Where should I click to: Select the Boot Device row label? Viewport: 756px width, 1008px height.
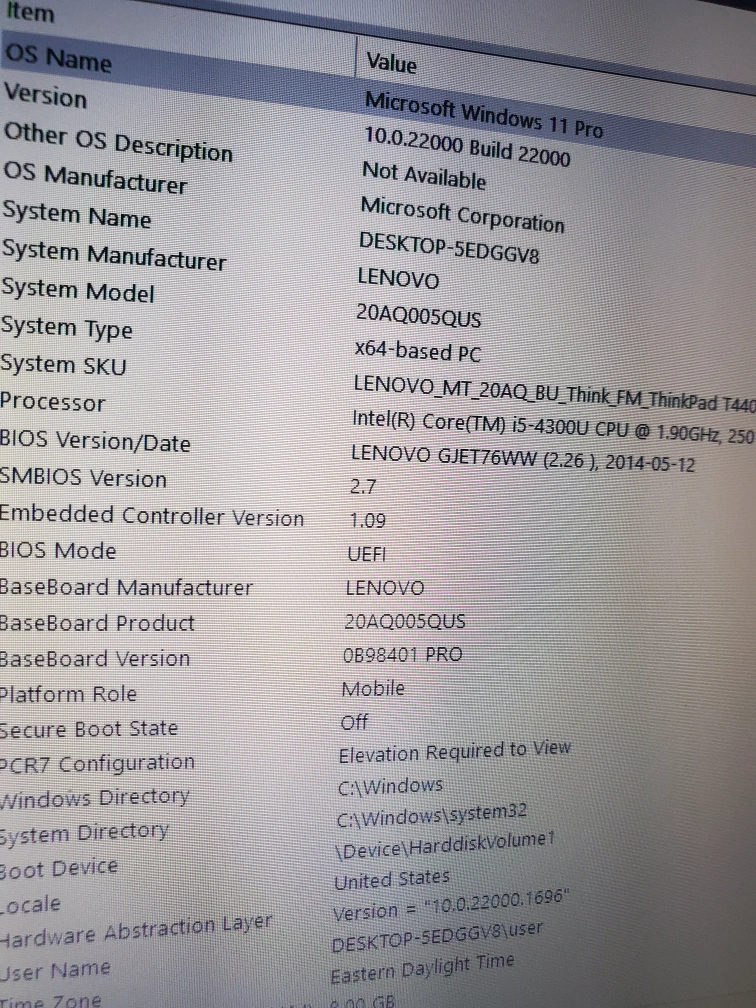click(59, 868)
